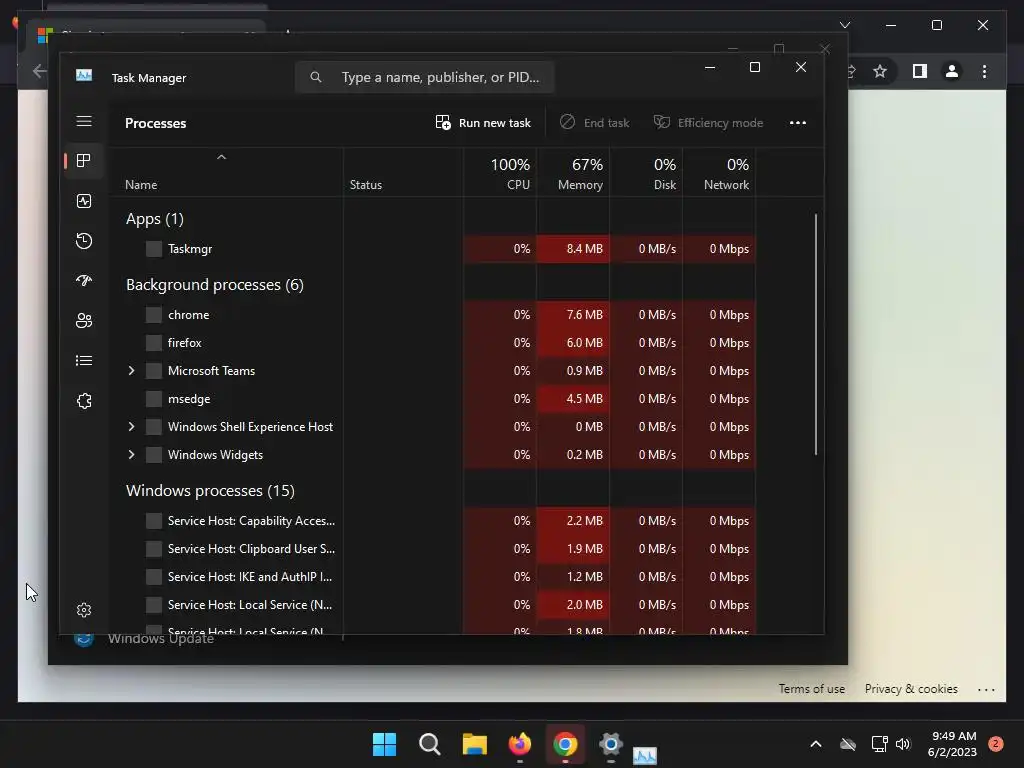This screenshot has height=768, width=1024.
Task: Select Service Host: Capability Acces... row
Action: (433, 521)
